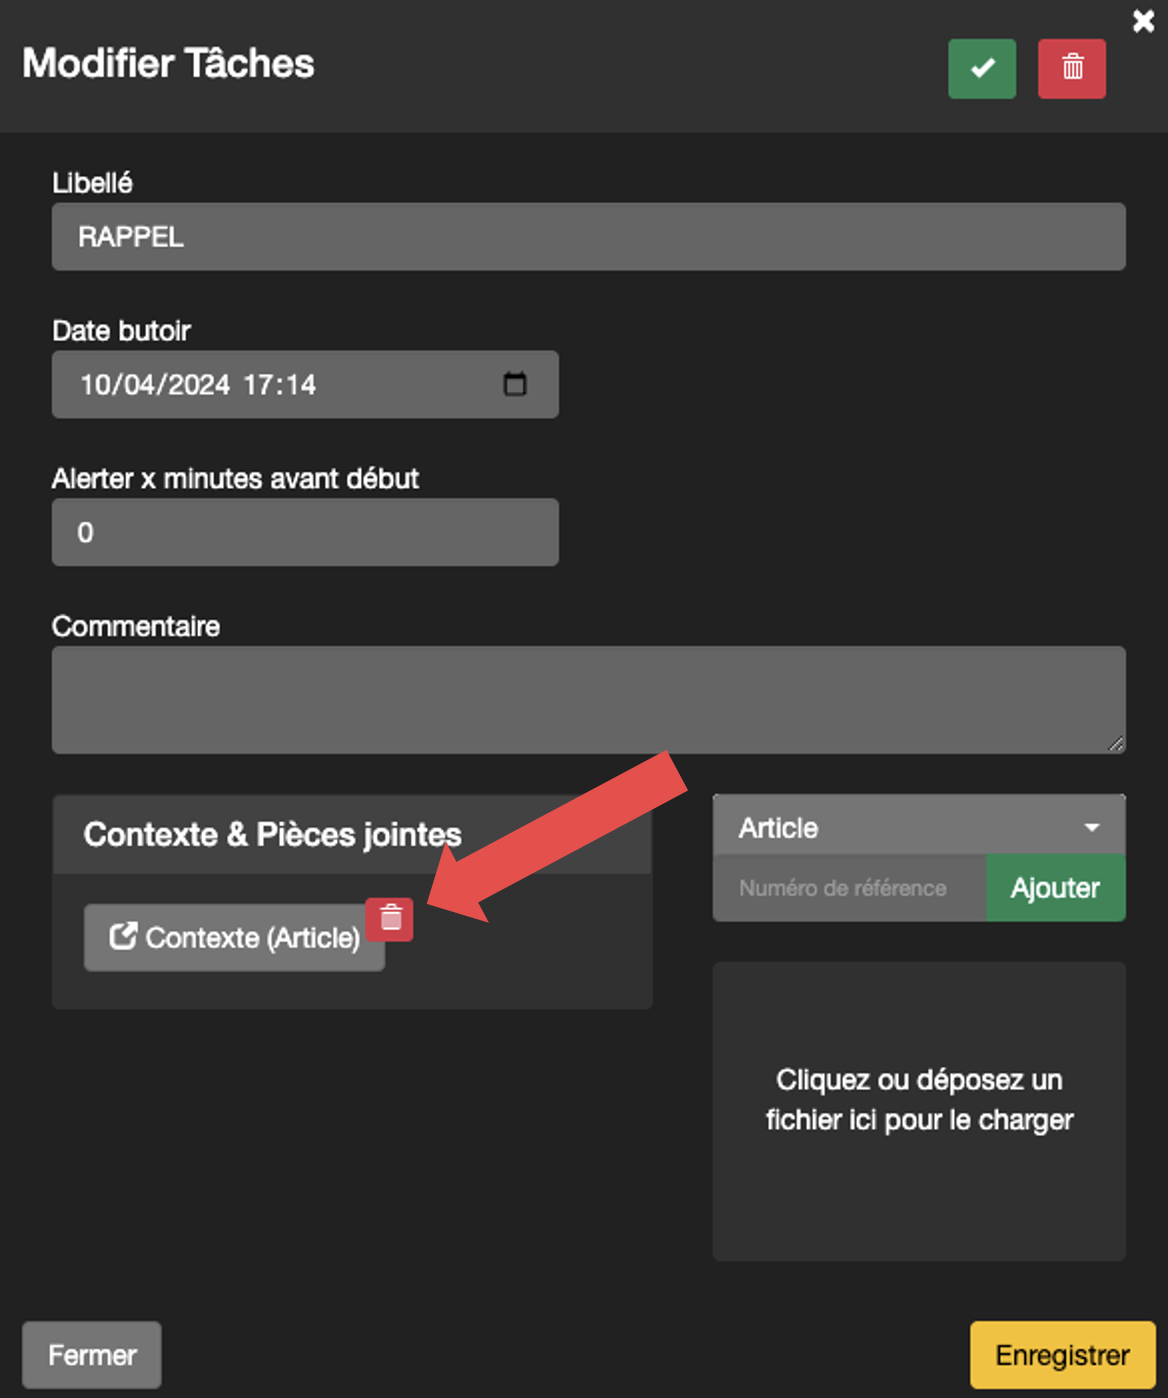Expand the list using the Article dropdown arrow

click(x=1092, y=827)
